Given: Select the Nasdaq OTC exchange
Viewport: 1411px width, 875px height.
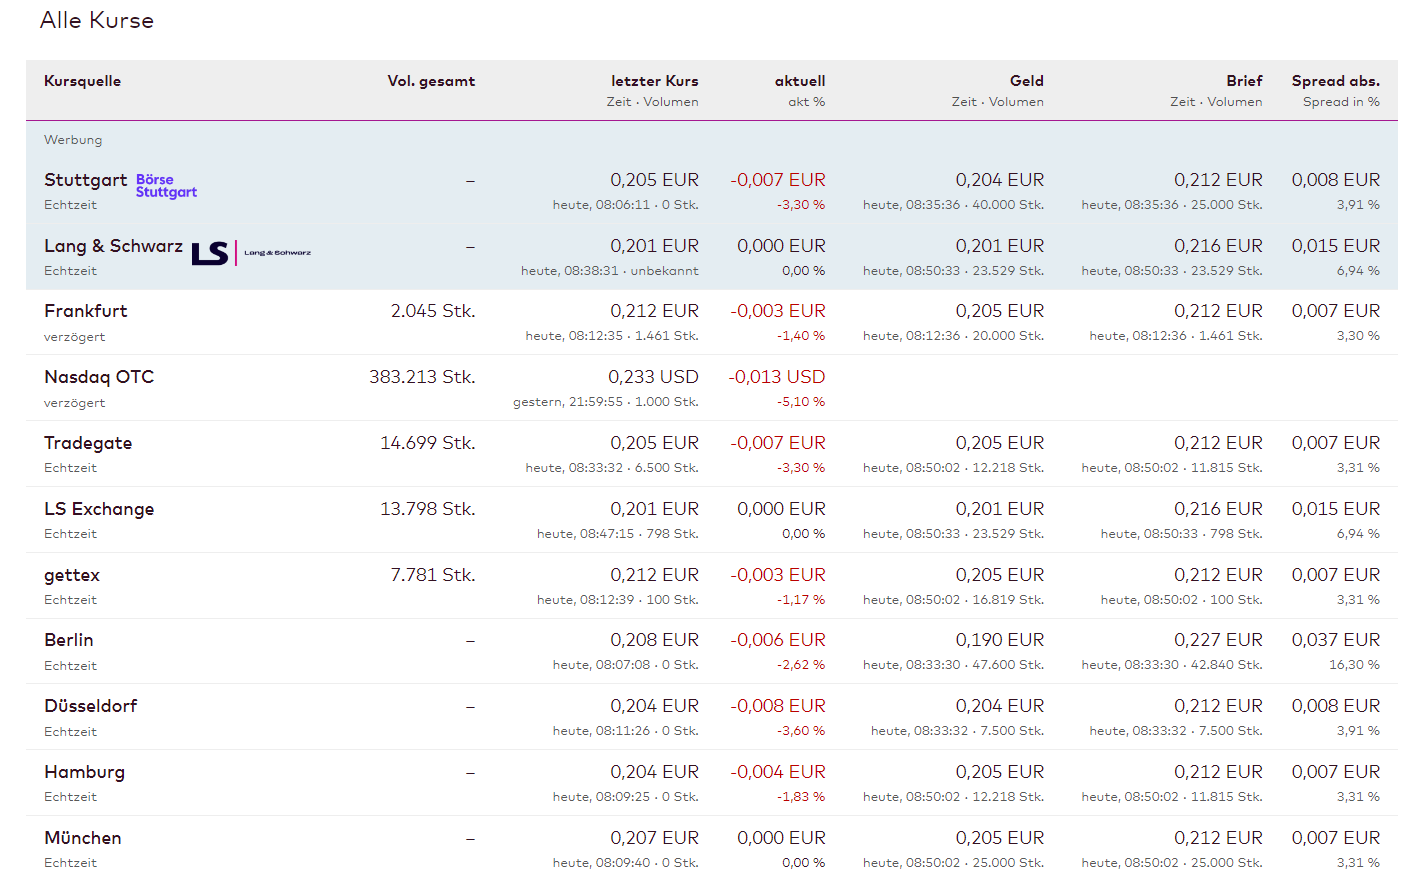Looking at the screenshot, I should [x=99, y=377].
